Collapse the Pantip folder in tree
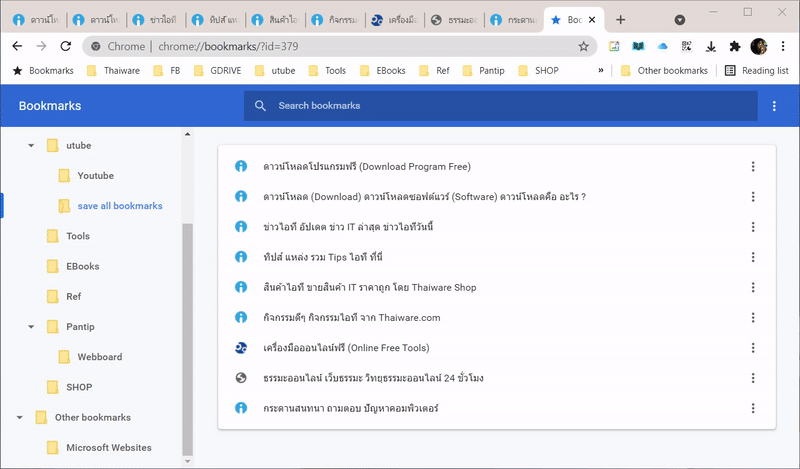This screenshot has height=469, width=800. click(31, 327)
